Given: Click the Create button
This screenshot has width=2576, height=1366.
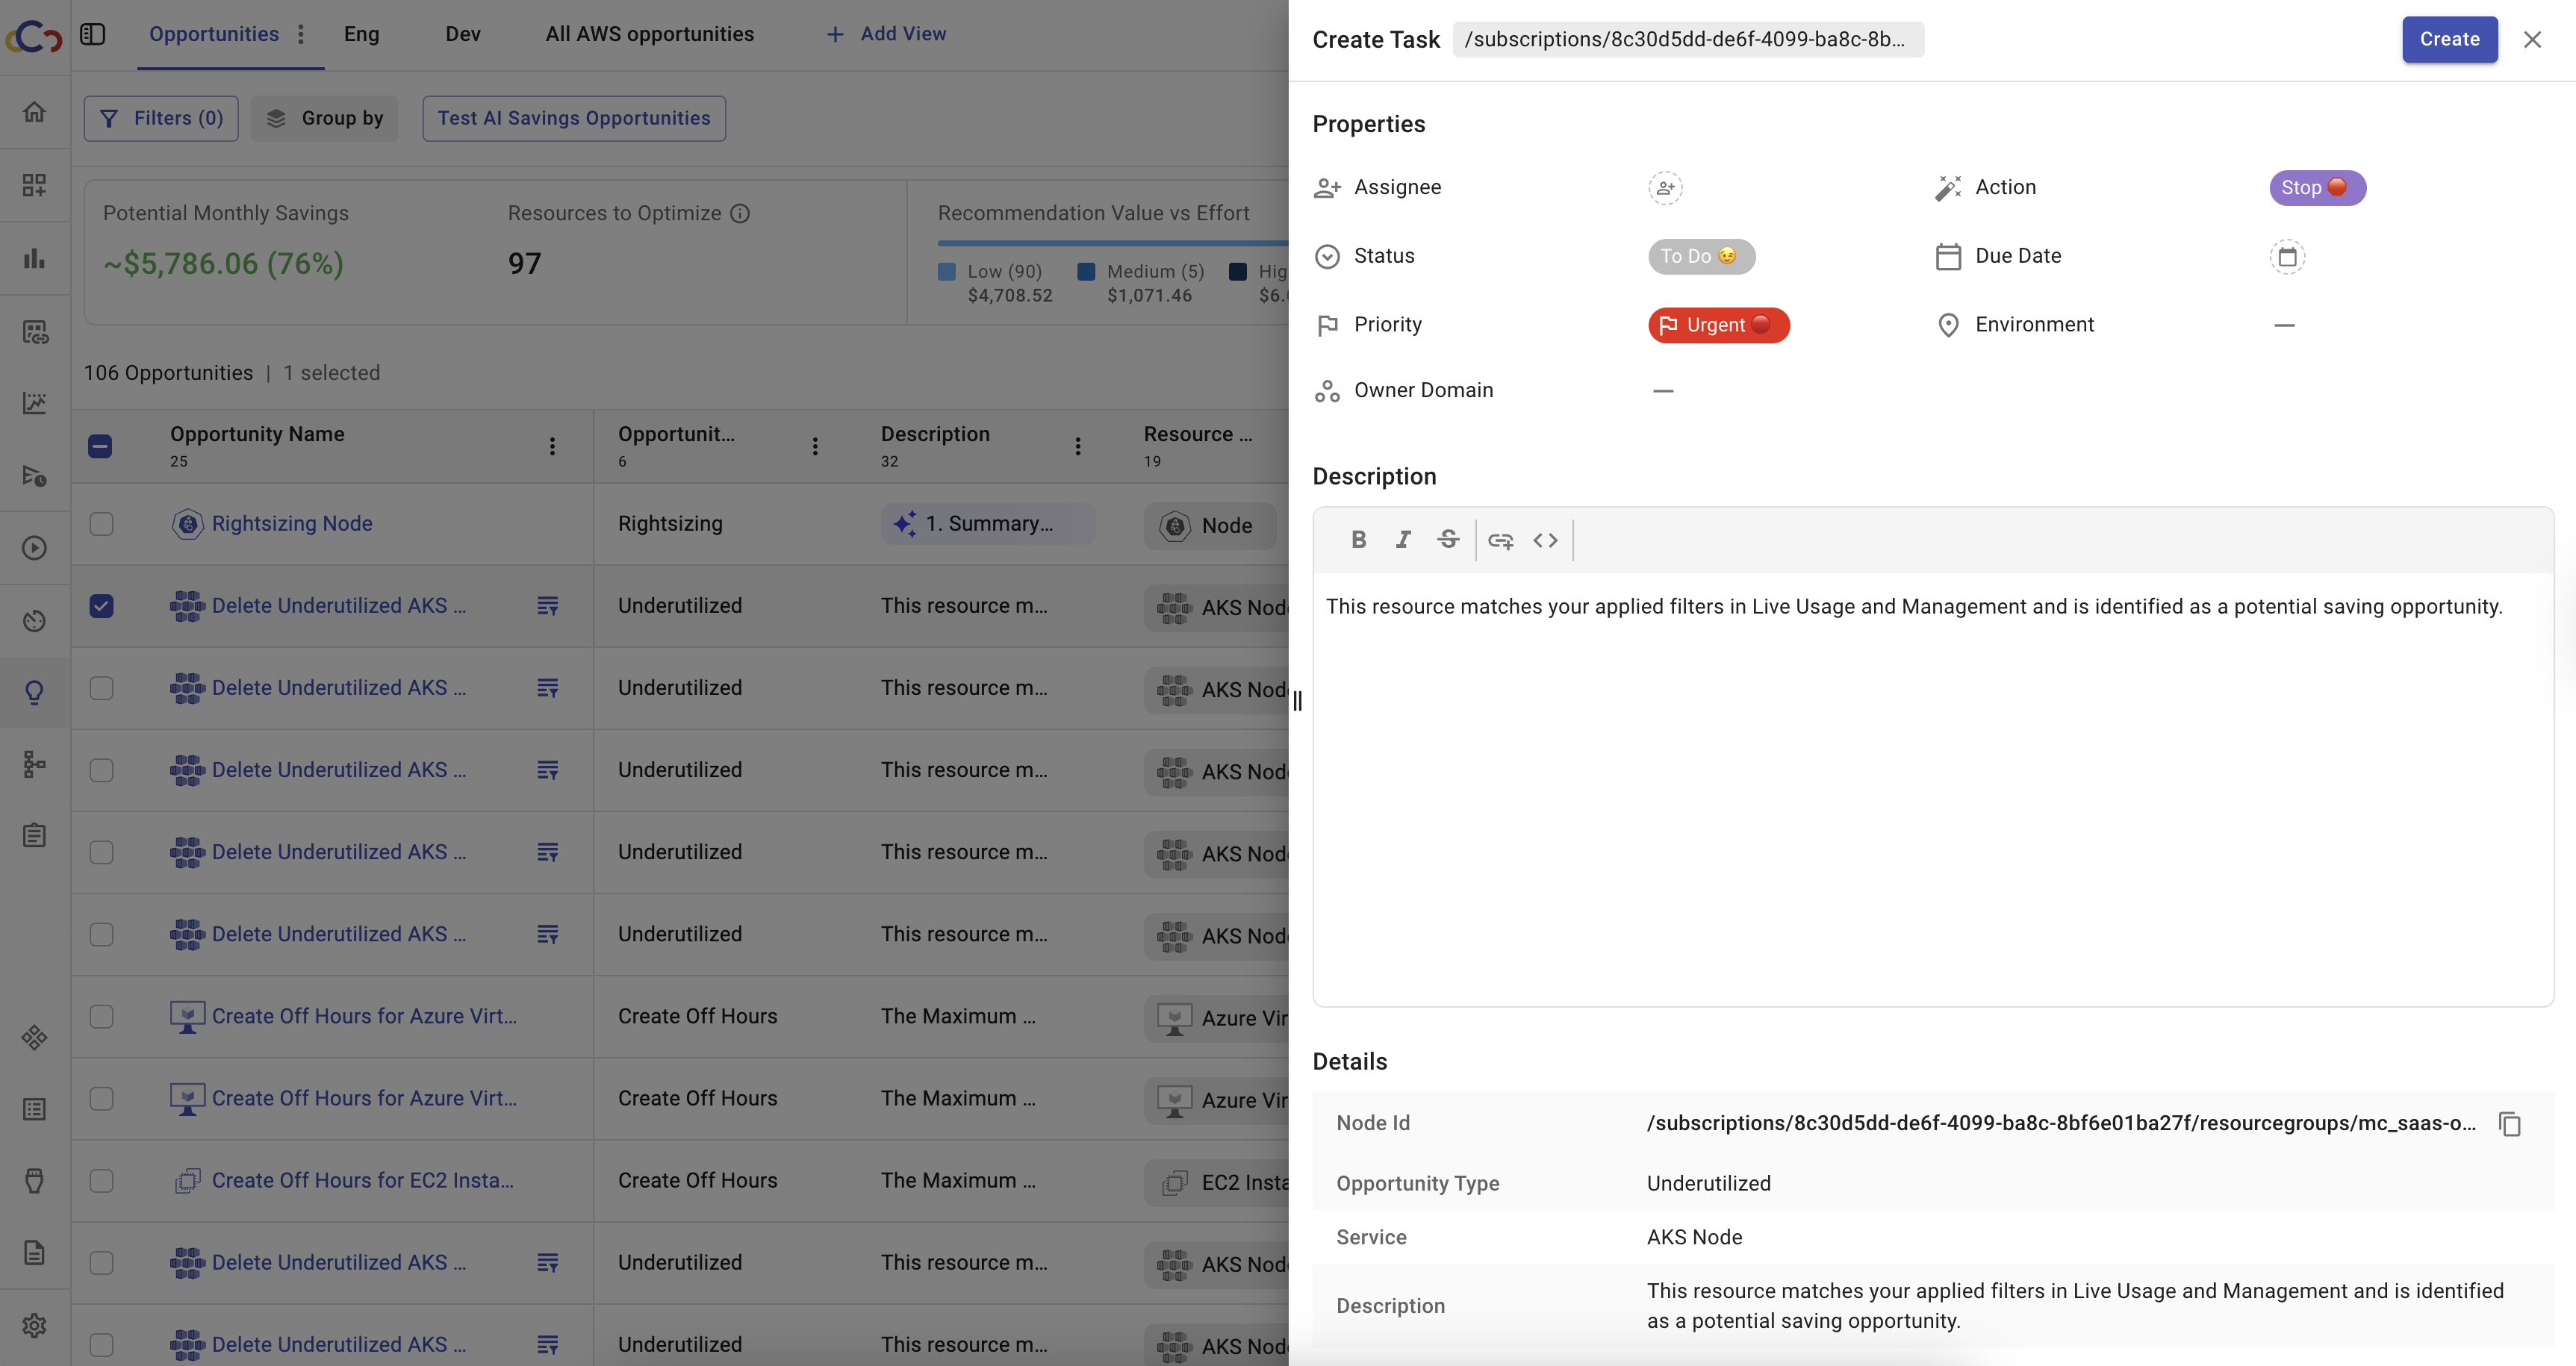Looking at the screenshot, I should click(2449, 40).
